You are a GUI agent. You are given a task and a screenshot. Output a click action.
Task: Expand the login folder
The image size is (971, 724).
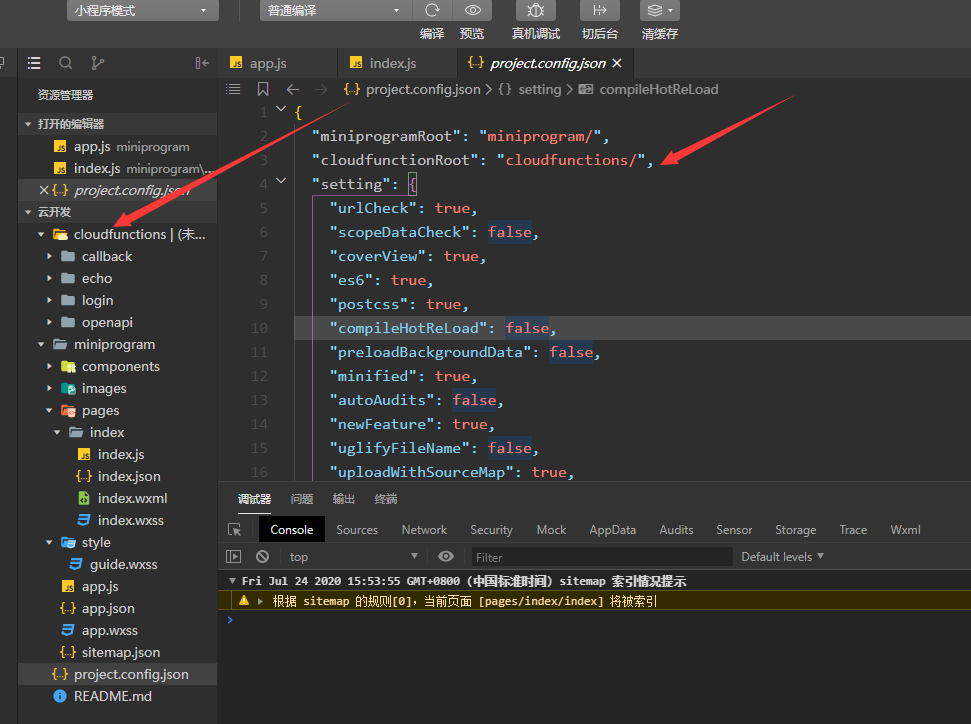(x=50, y=300)
